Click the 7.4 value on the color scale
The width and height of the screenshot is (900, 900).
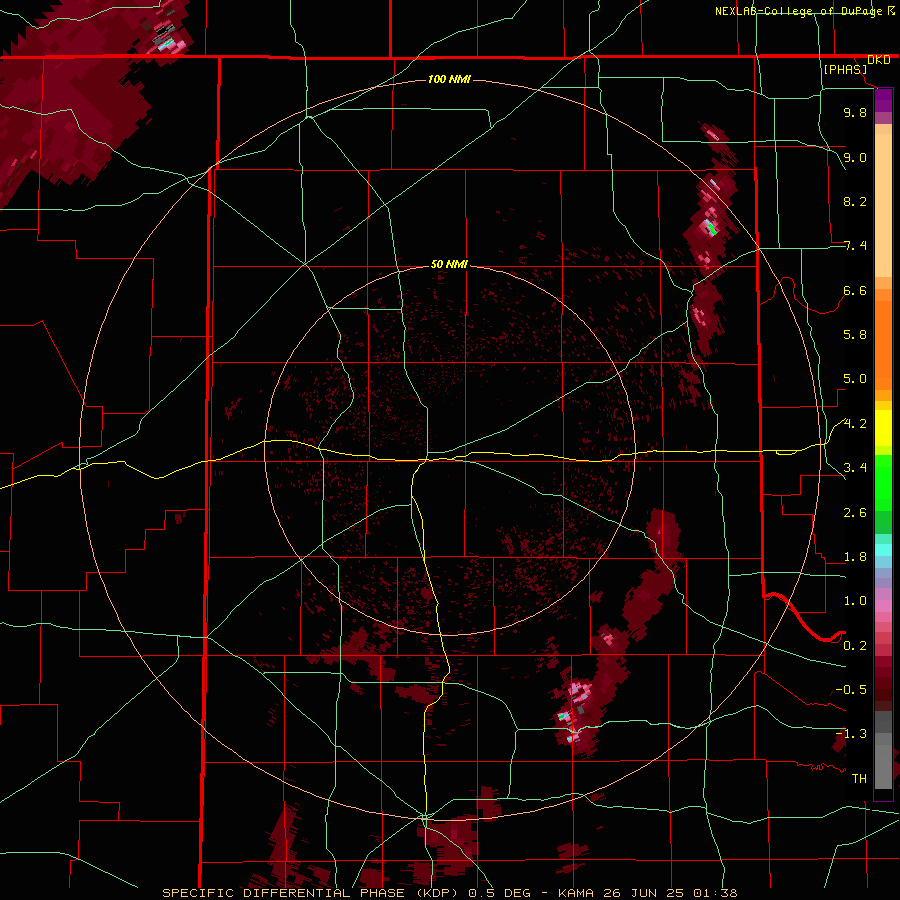click(855, 246)
